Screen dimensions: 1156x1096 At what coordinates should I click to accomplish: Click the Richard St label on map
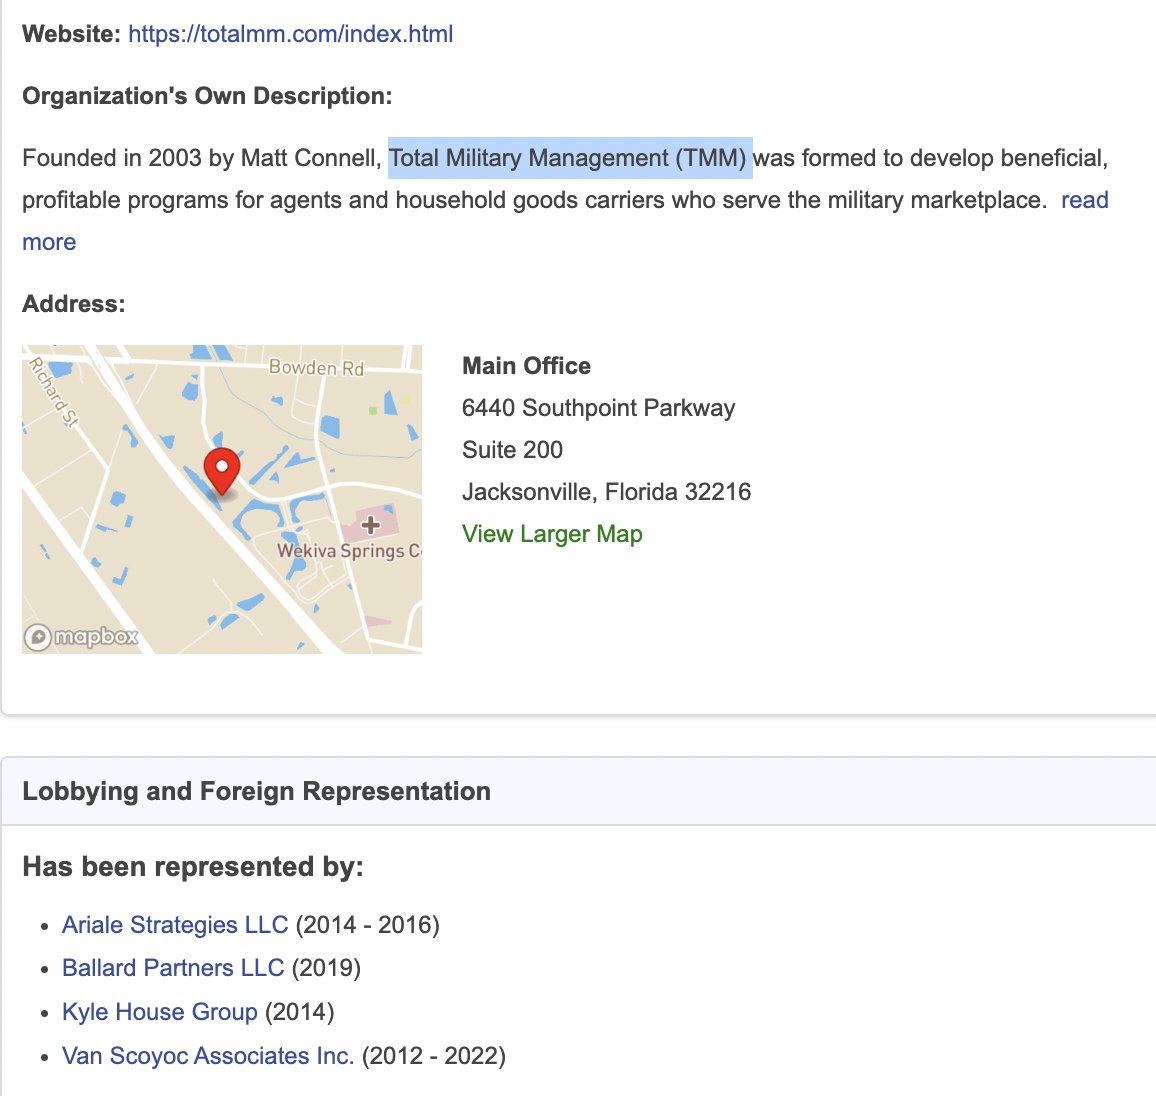(x=53, y=391)
